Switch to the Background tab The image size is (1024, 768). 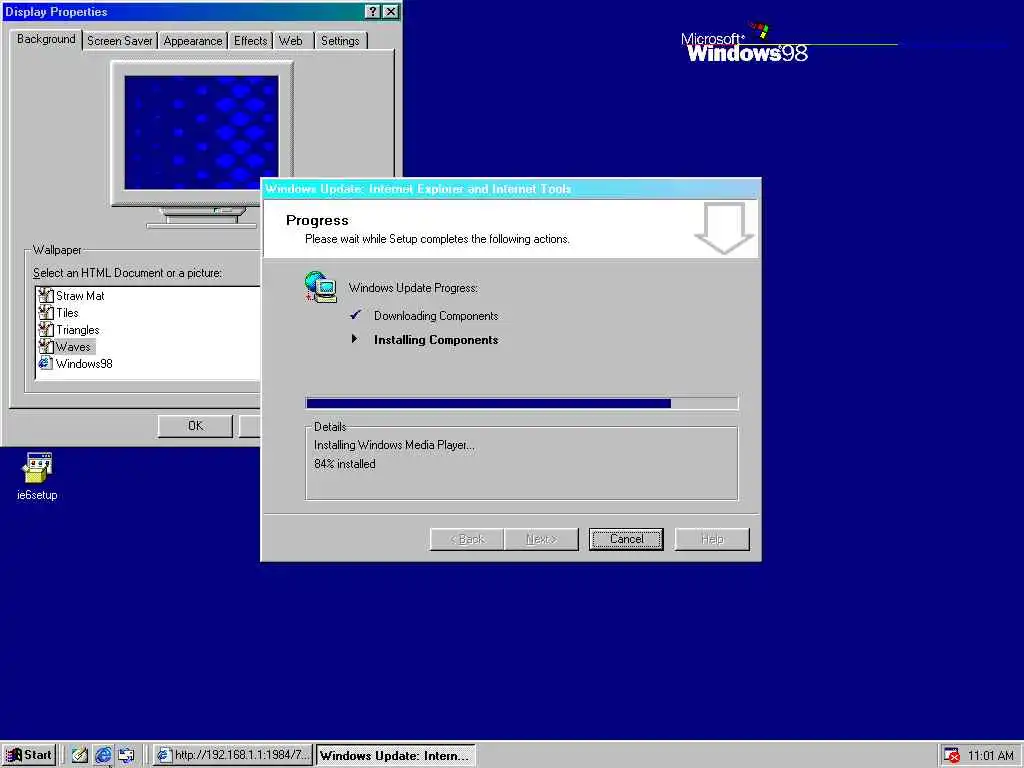pos(46,39)
